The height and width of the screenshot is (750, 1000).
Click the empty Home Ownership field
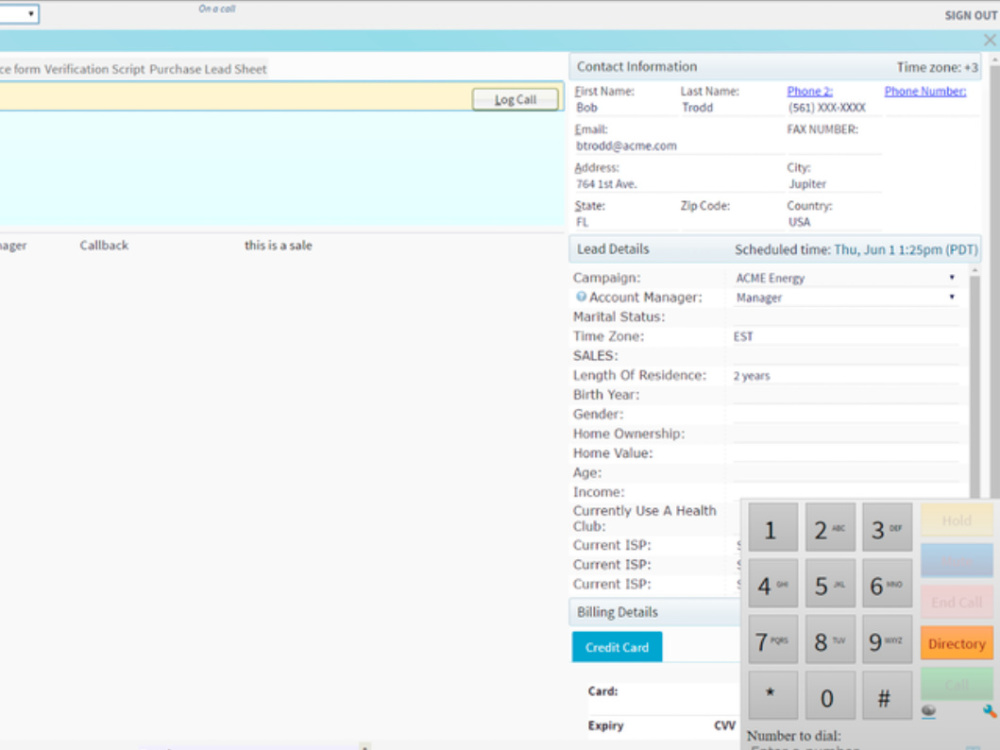(846, 434)
